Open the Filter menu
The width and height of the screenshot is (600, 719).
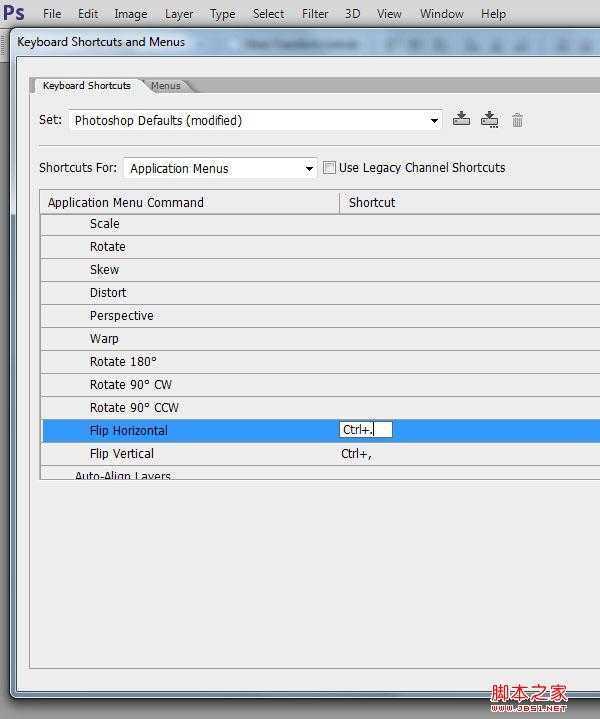315,14
